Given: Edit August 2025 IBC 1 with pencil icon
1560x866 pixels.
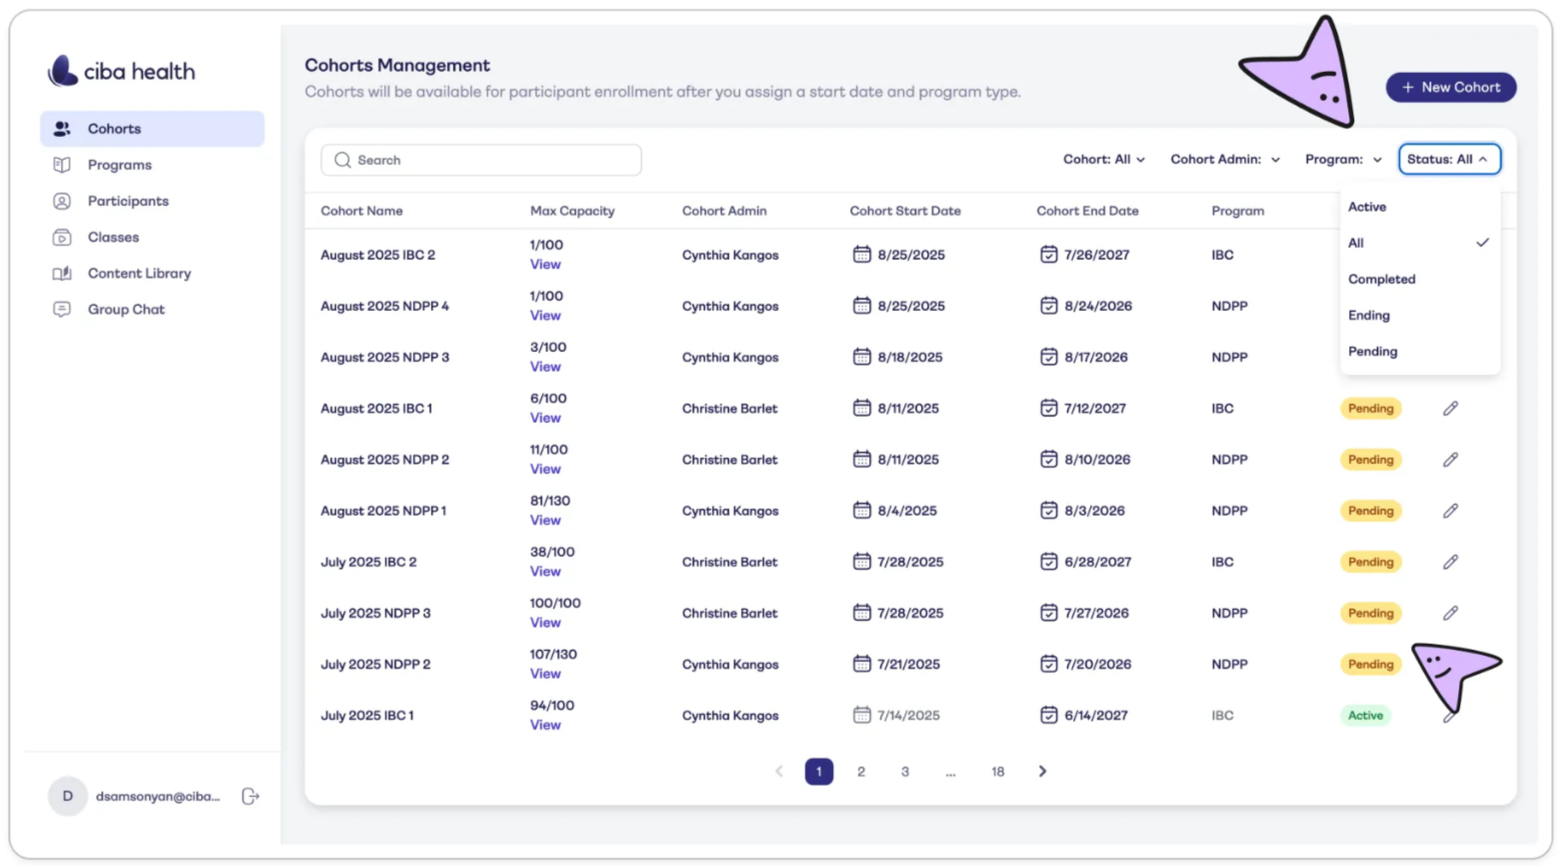Looking at the screenshot, I should (1450, 408).
